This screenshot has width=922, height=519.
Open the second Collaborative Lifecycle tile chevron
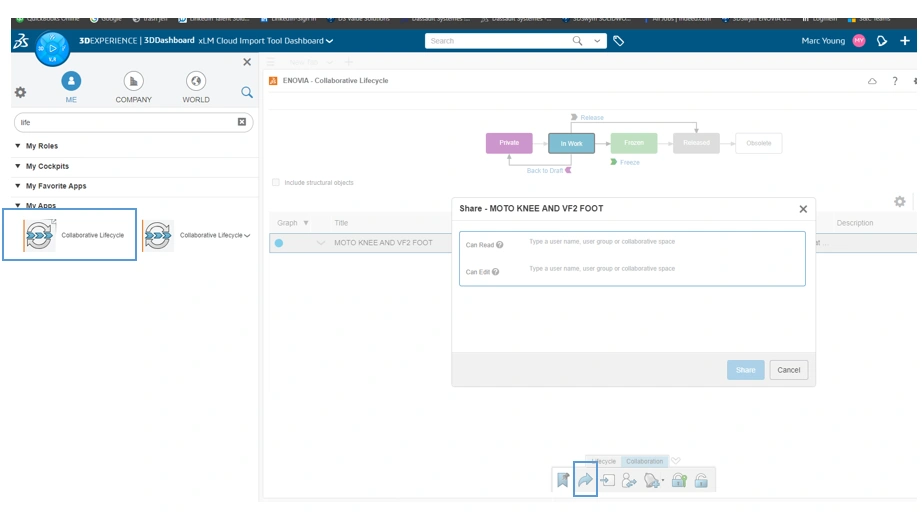247,235
